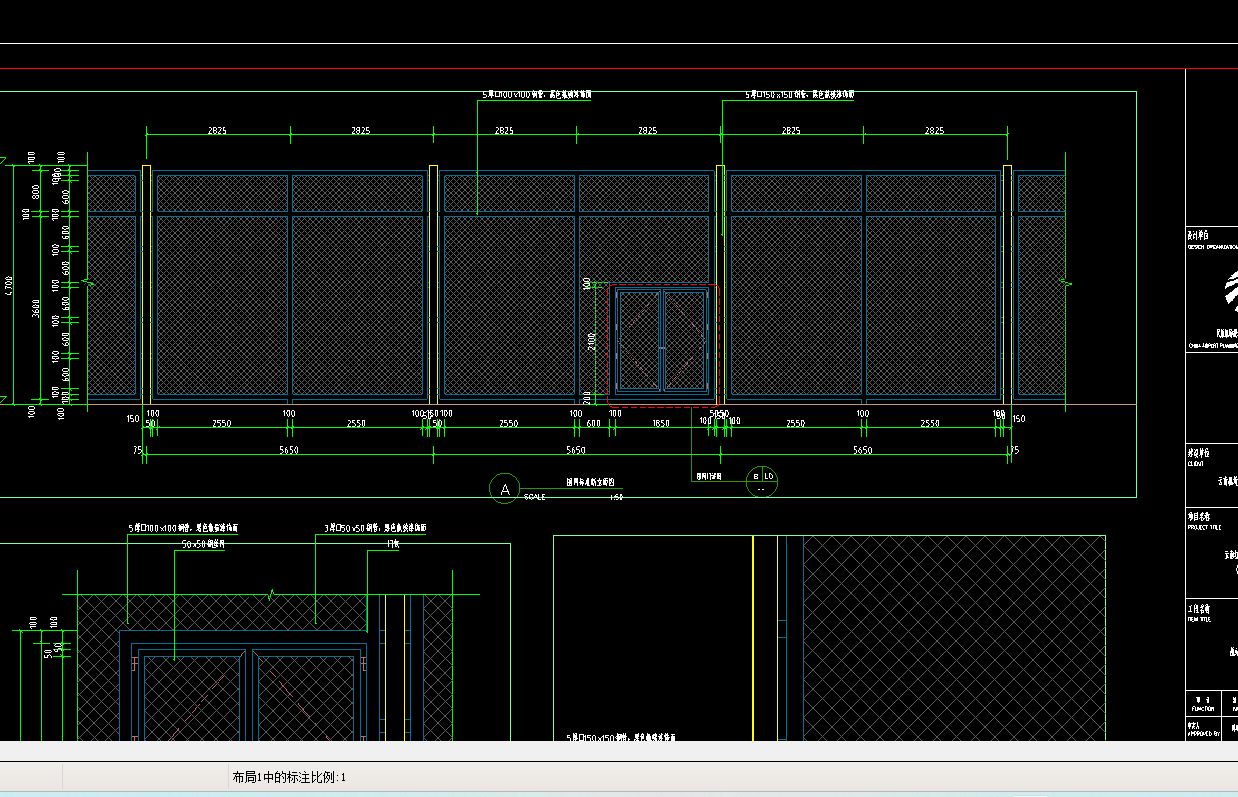Click the CLIENT label in title block
Screen dimensions: 1238x797
[x=1195, y=463]
